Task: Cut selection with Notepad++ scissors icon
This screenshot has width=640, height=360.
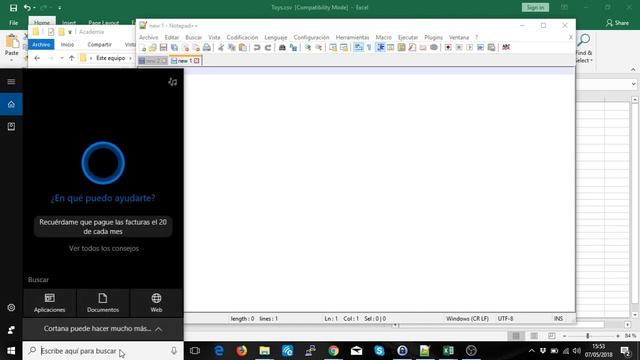Action: pos(221,47)
